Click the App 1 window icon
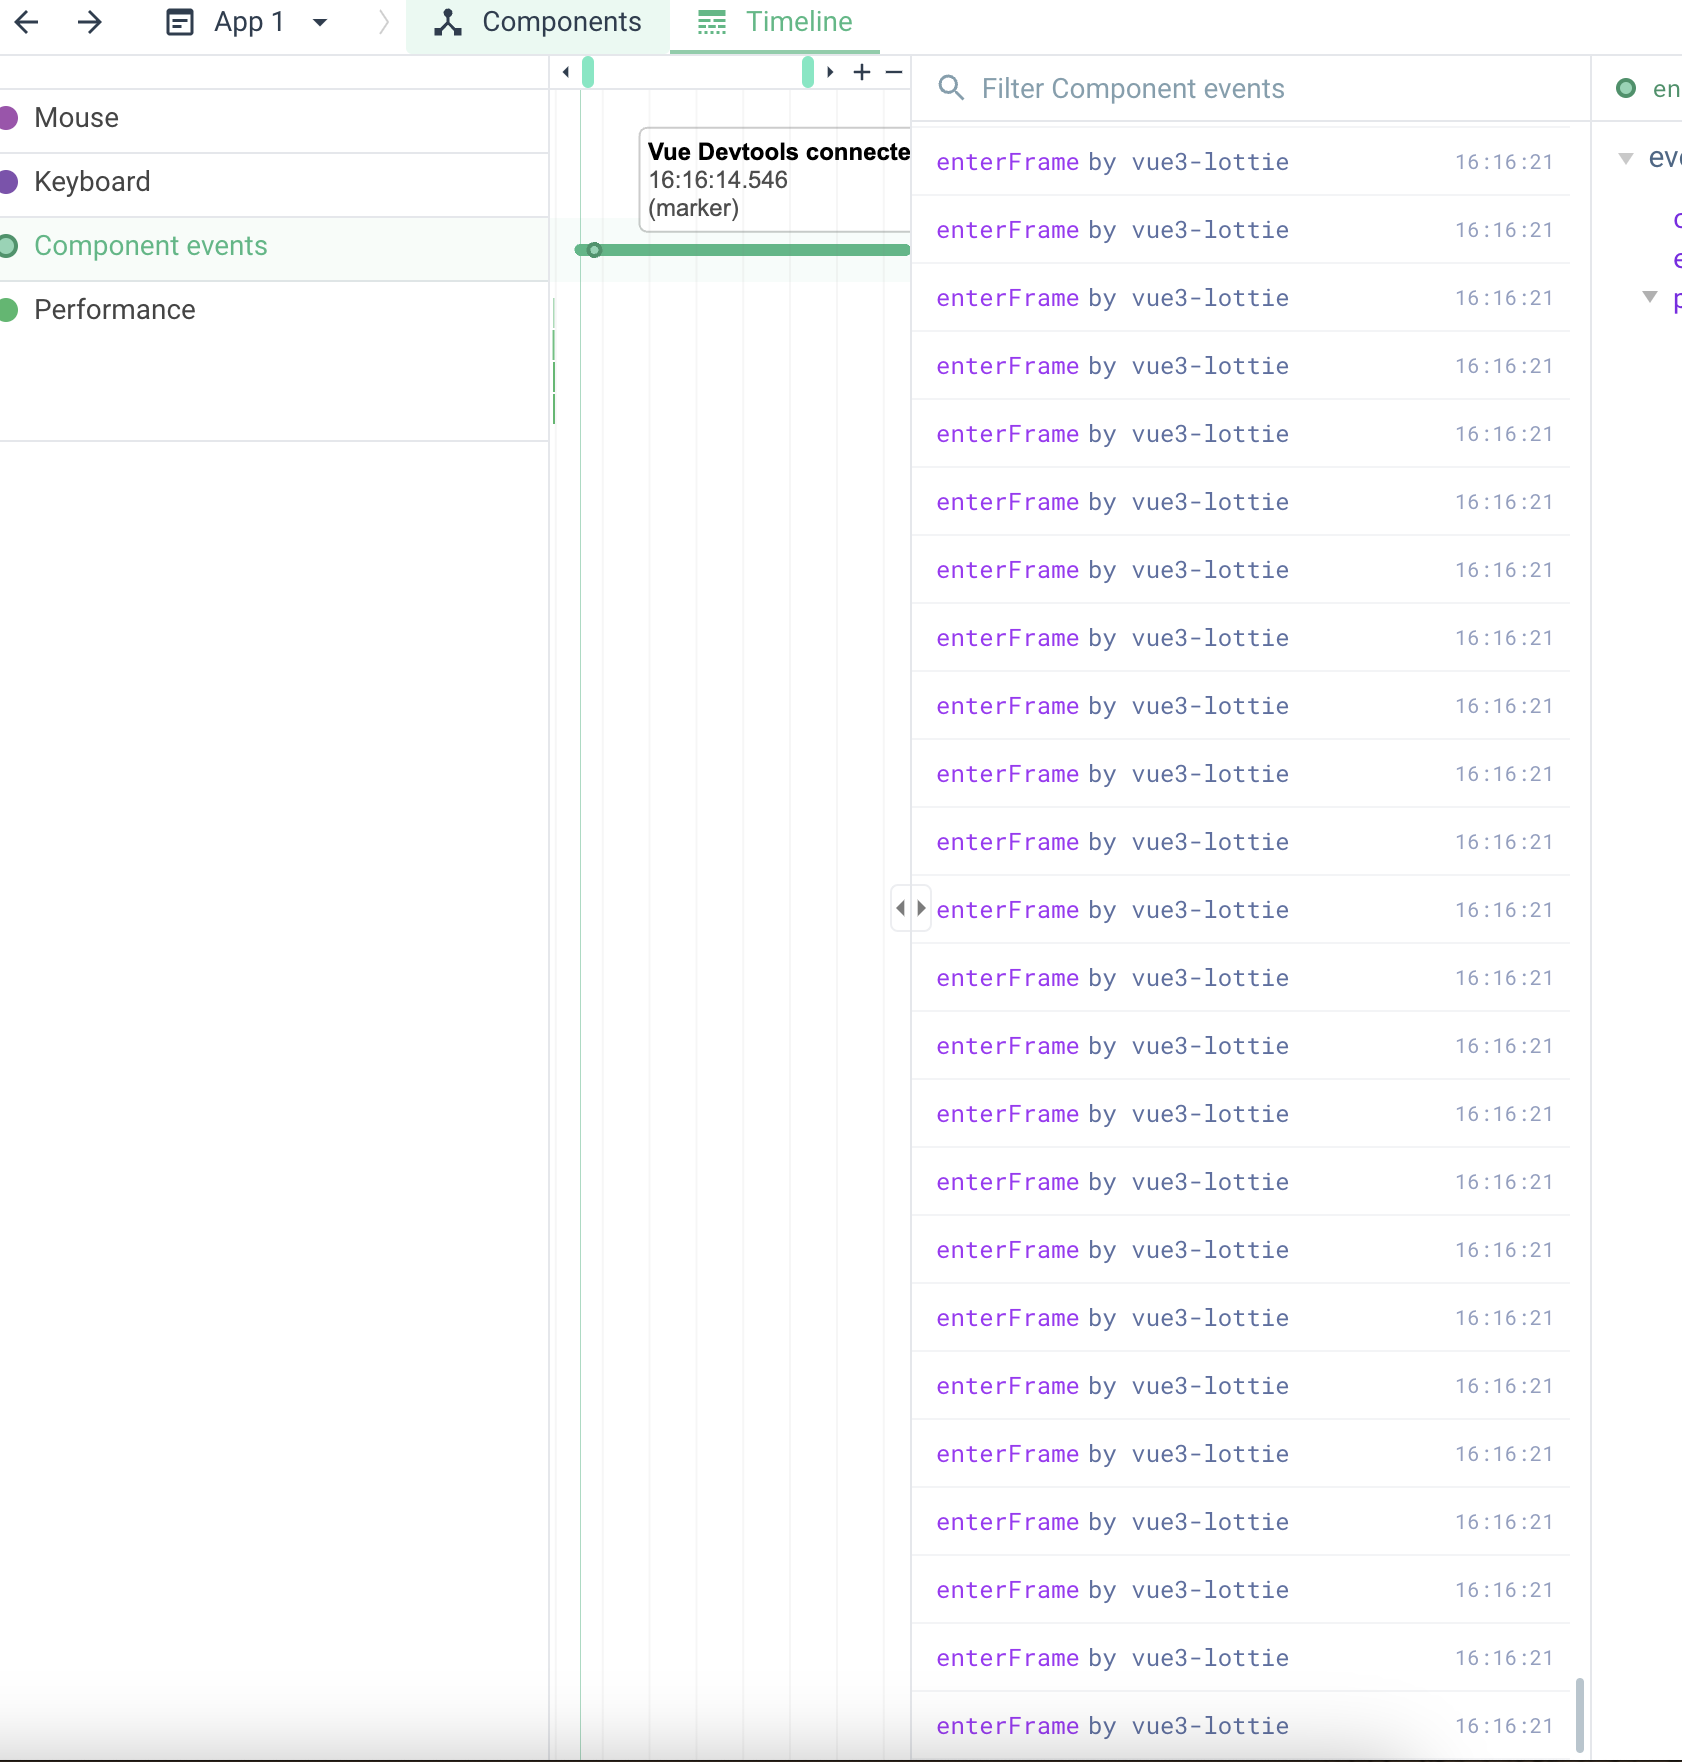 [x=180, y=21]
